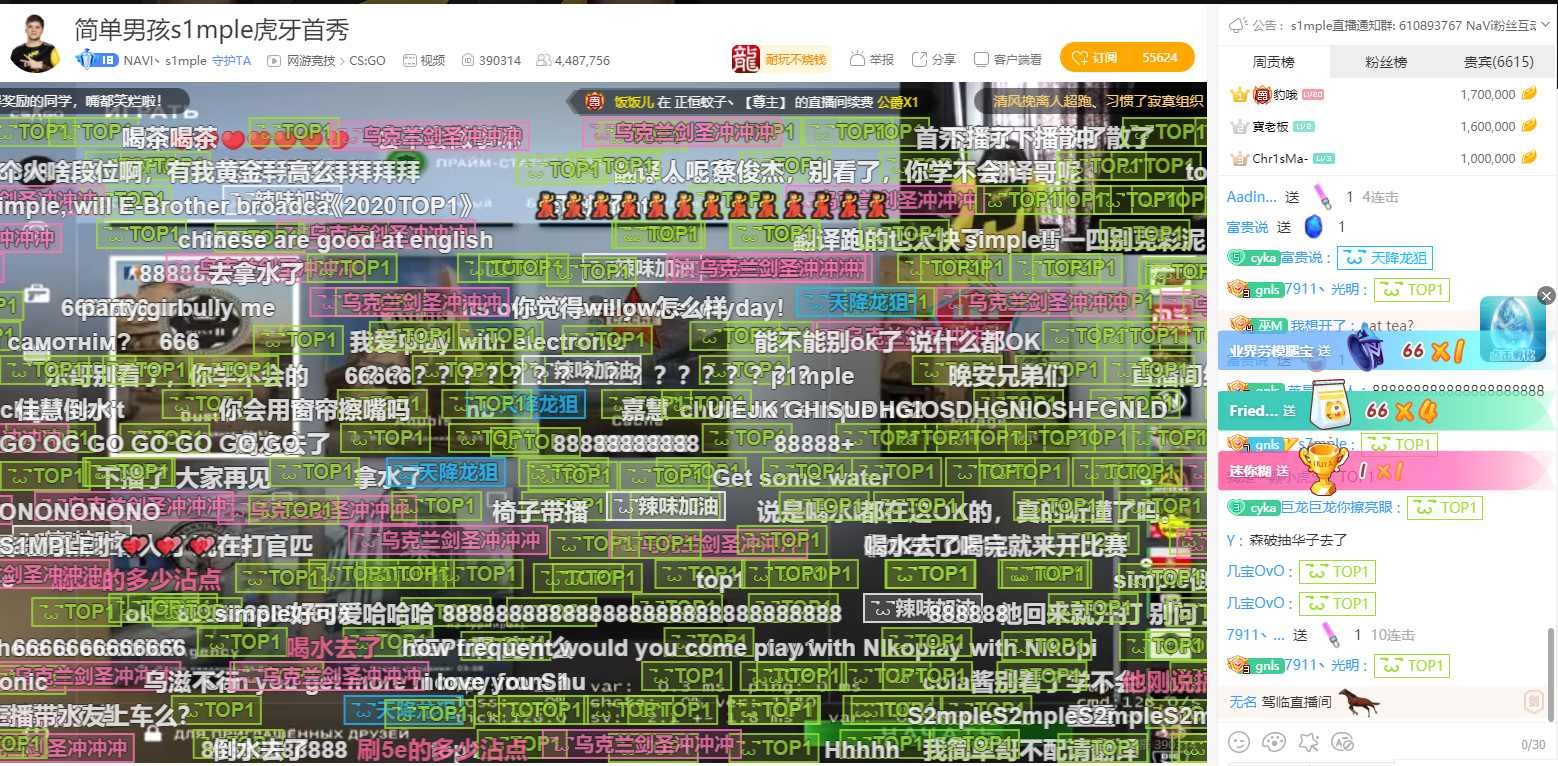Image resolution: width=1558 pixels, height=766 pixels.
Task: Click the 点击孵化 ice egg widget
Action: point(1512,330)
